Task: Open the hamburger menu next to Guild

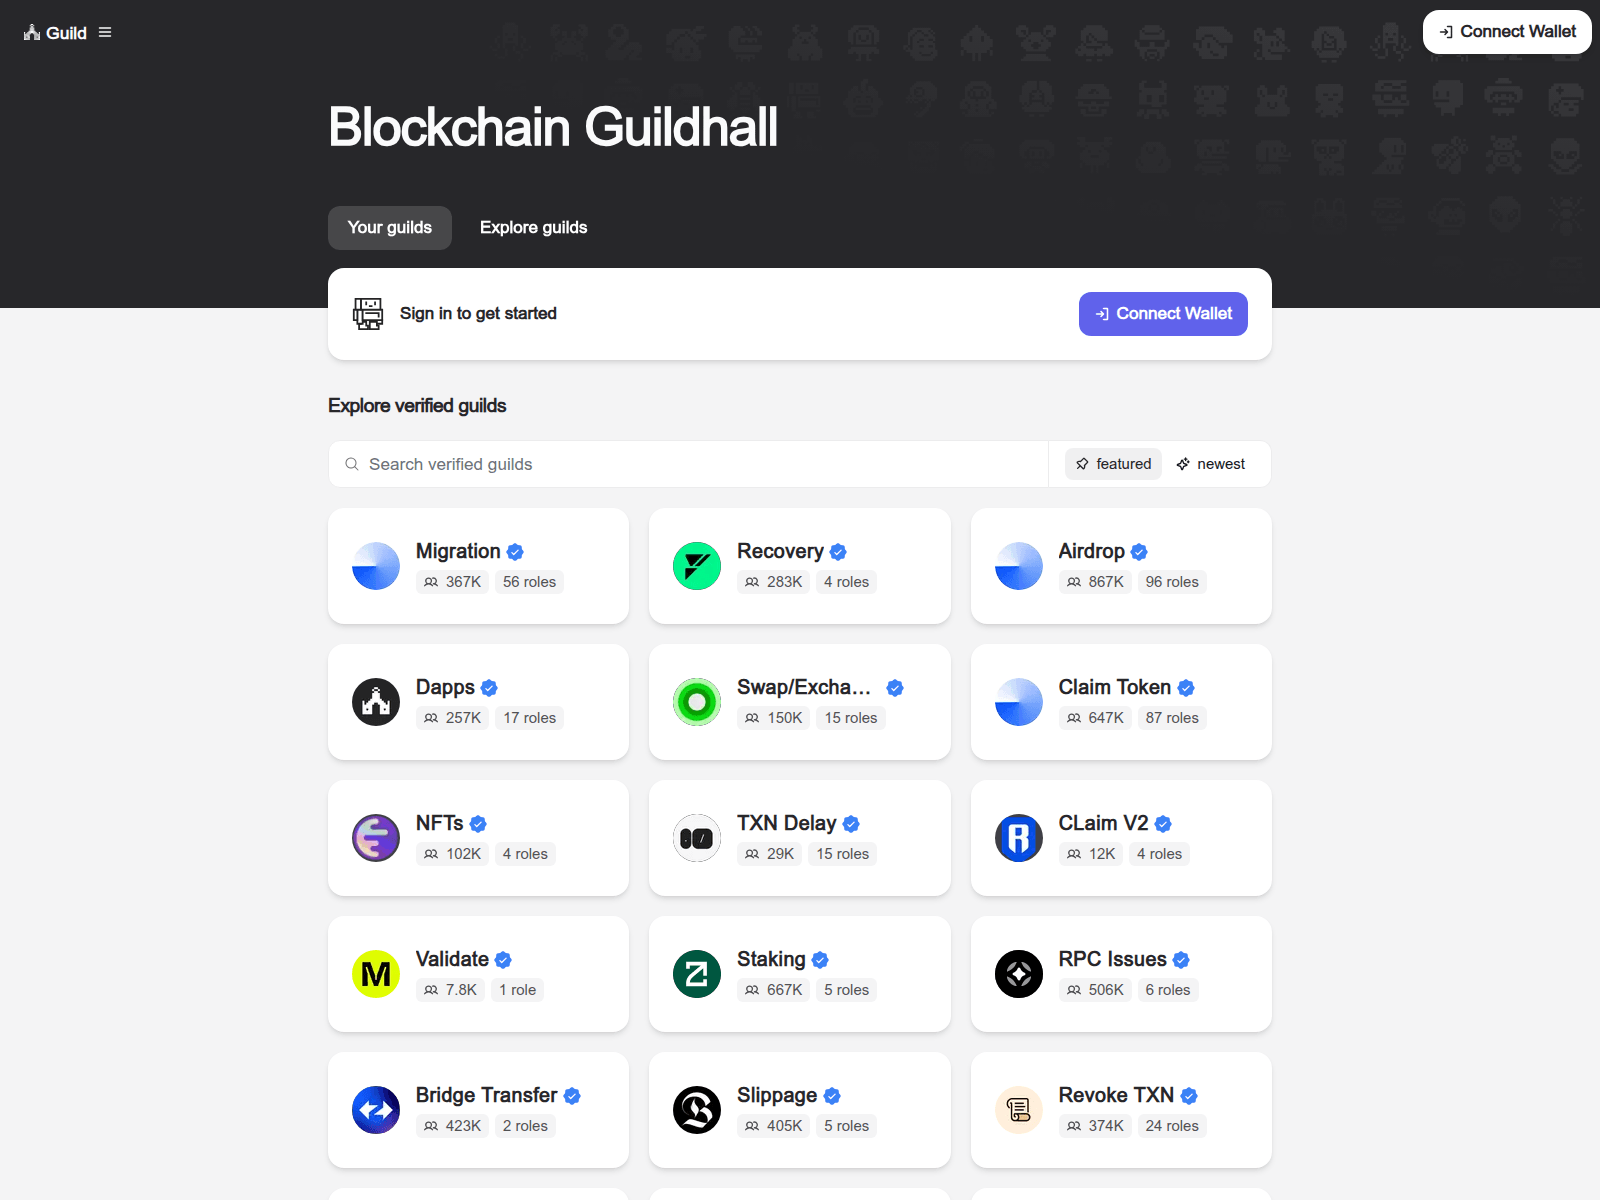Action: 105,33
